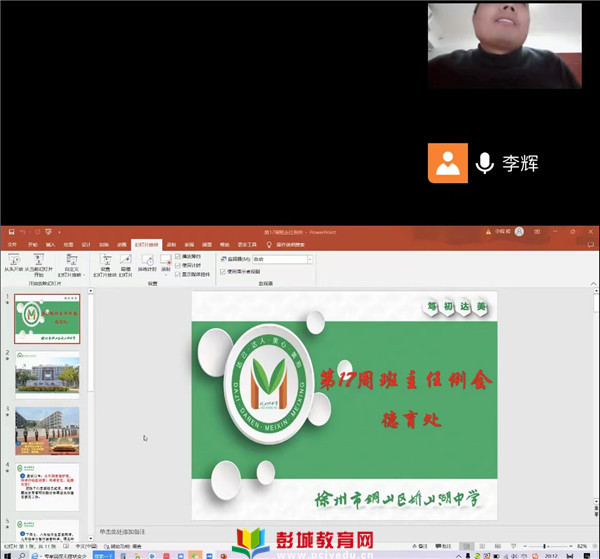The width and height of the screenshot is (600, 559).
Task: Select slide 4 thumbnail with red text
Action: point(47,487)
